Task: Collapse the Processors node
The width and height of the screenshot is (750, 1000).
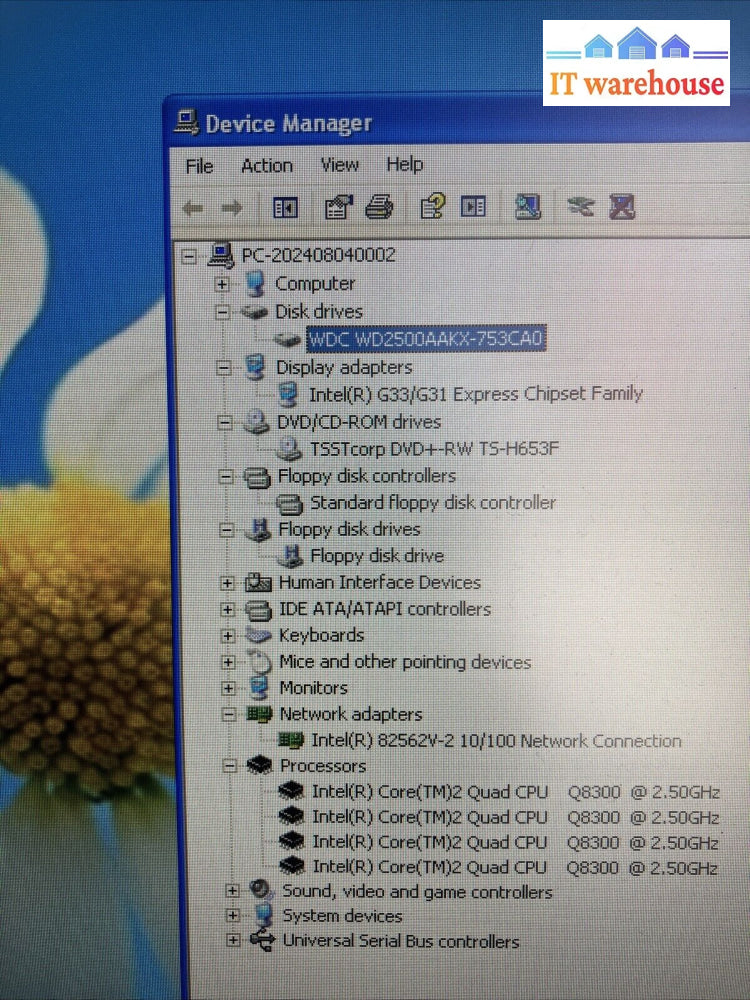Action: pyautogui.click(x=229, y=767)
